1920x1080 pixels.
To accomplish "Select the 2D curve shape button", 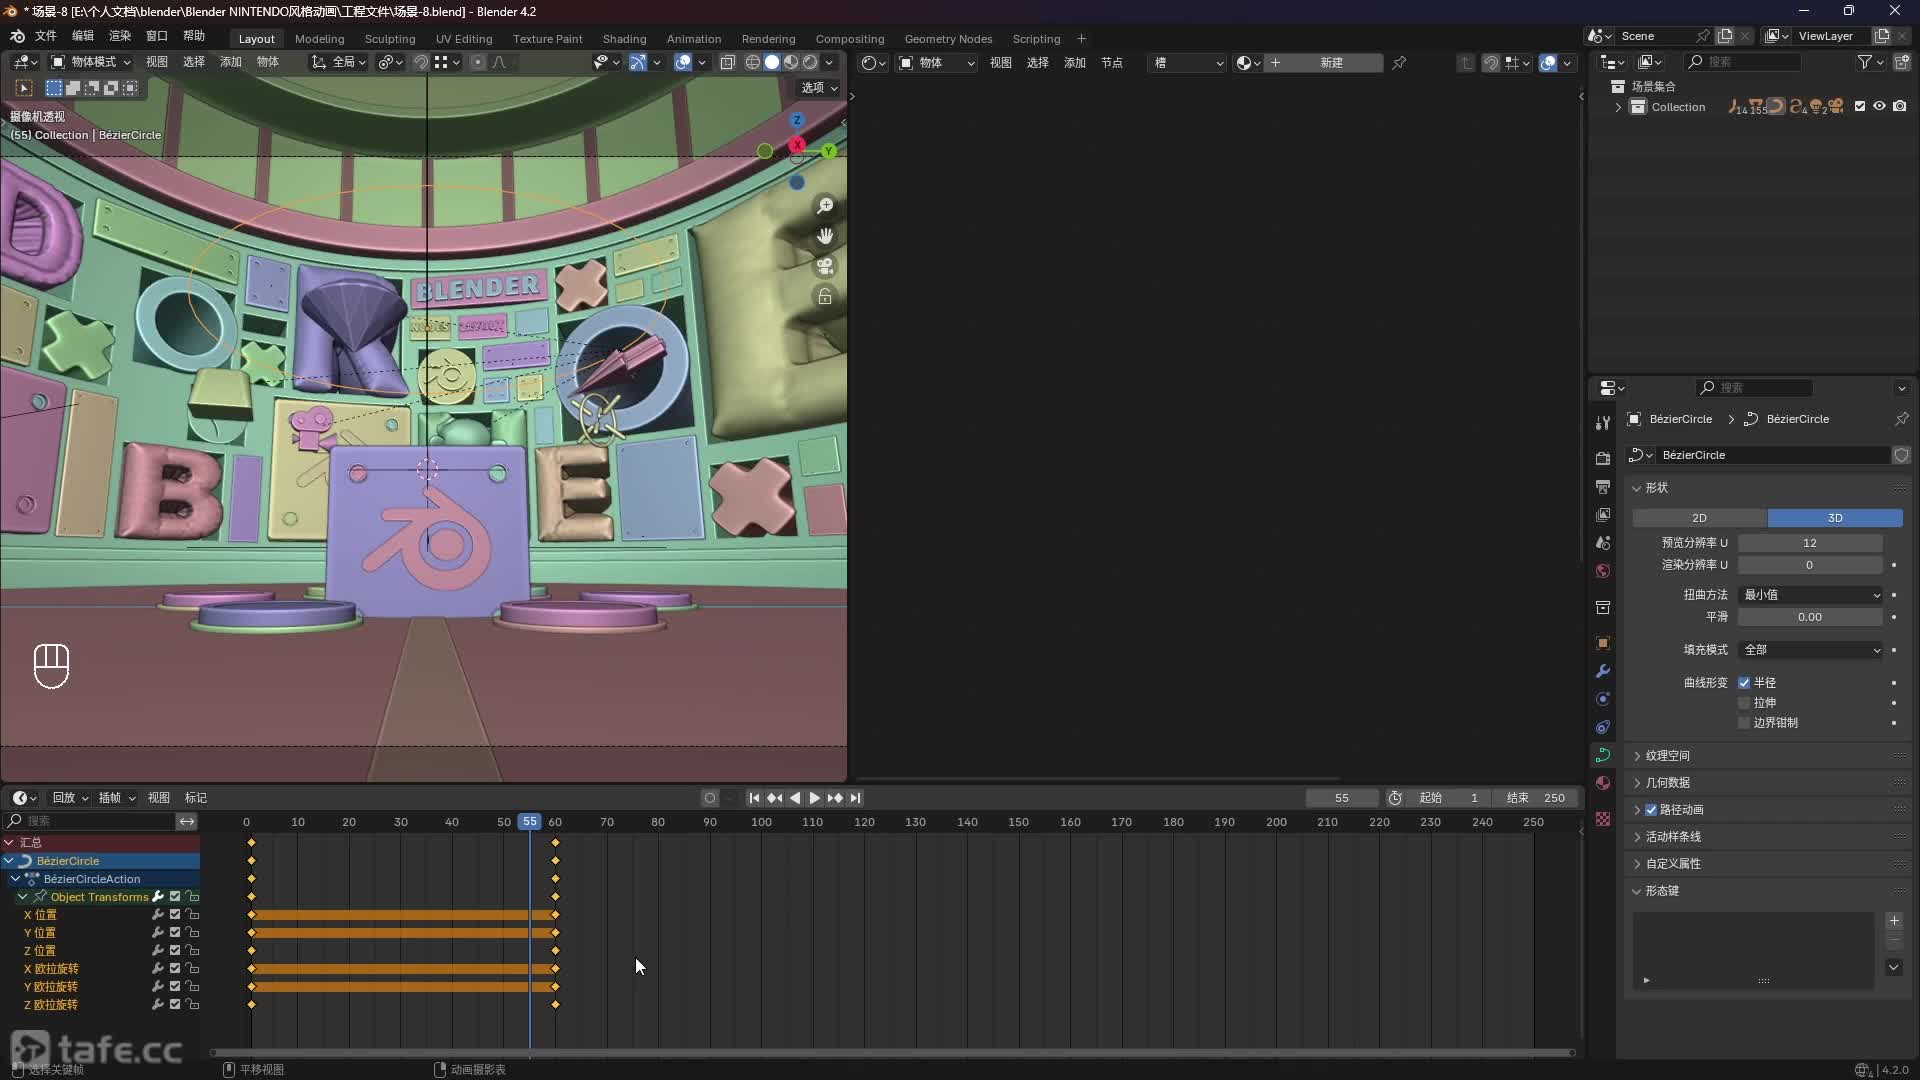I will [1699, 518].
